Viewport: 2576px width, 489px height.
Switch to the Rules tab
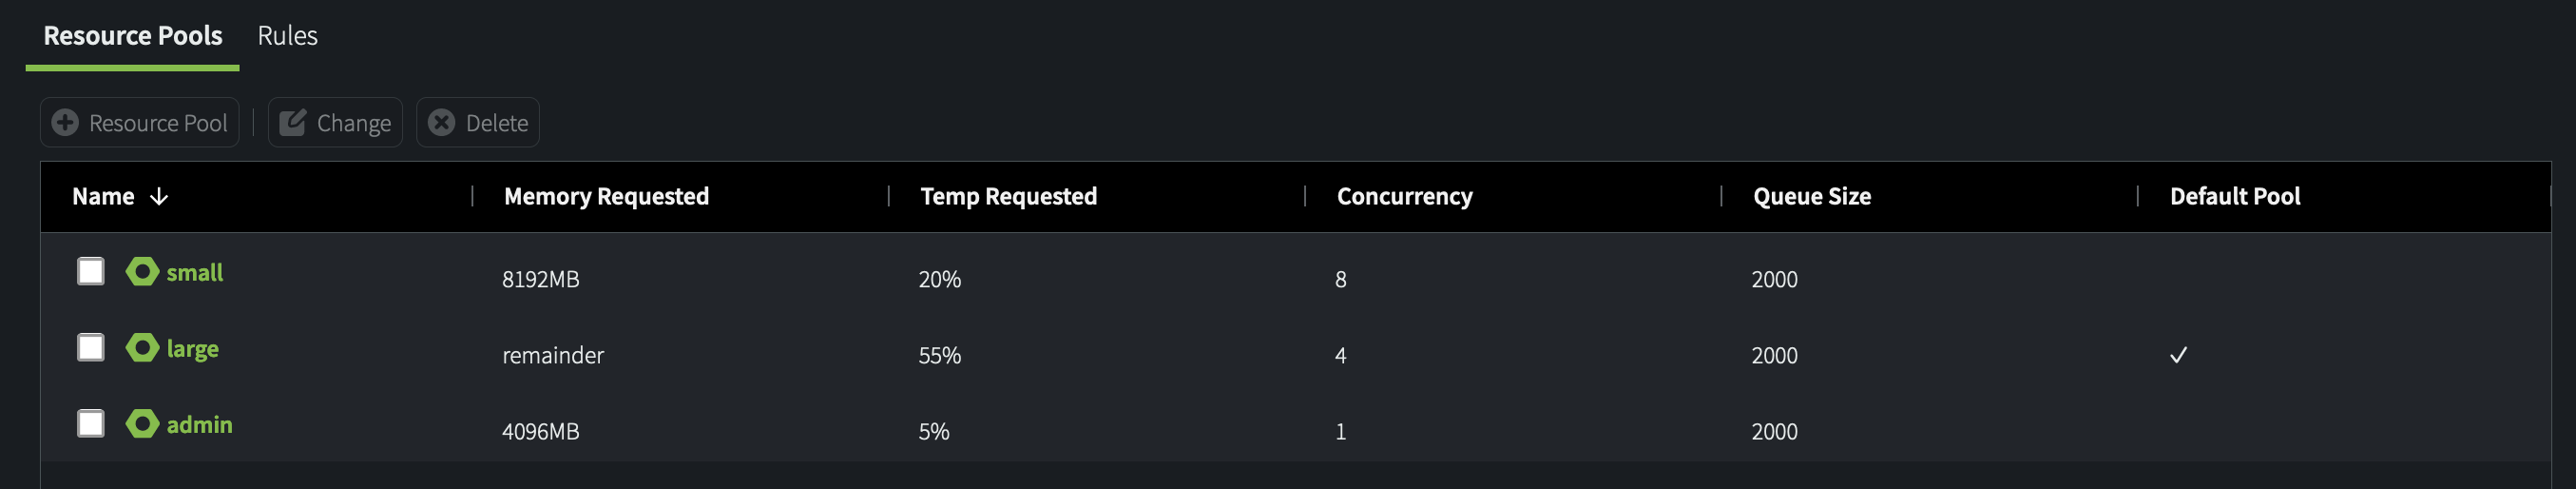(287, 36)
